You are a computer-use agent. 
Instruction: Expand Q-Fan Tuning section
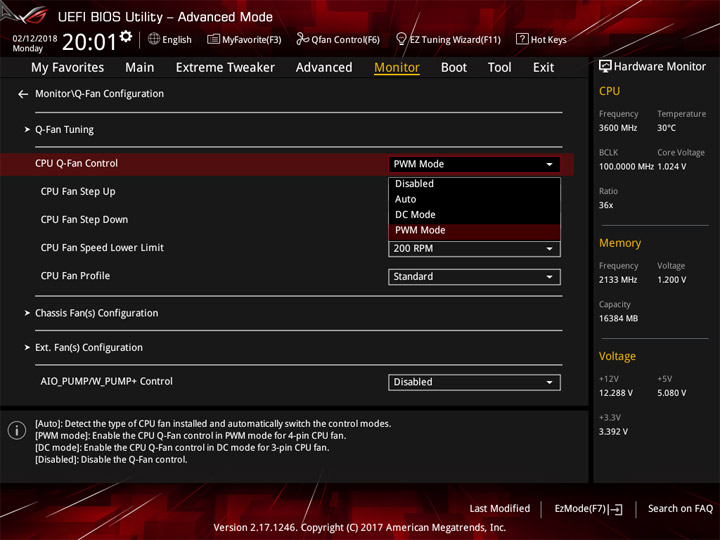pyautogui.click(x=64, y=130)
